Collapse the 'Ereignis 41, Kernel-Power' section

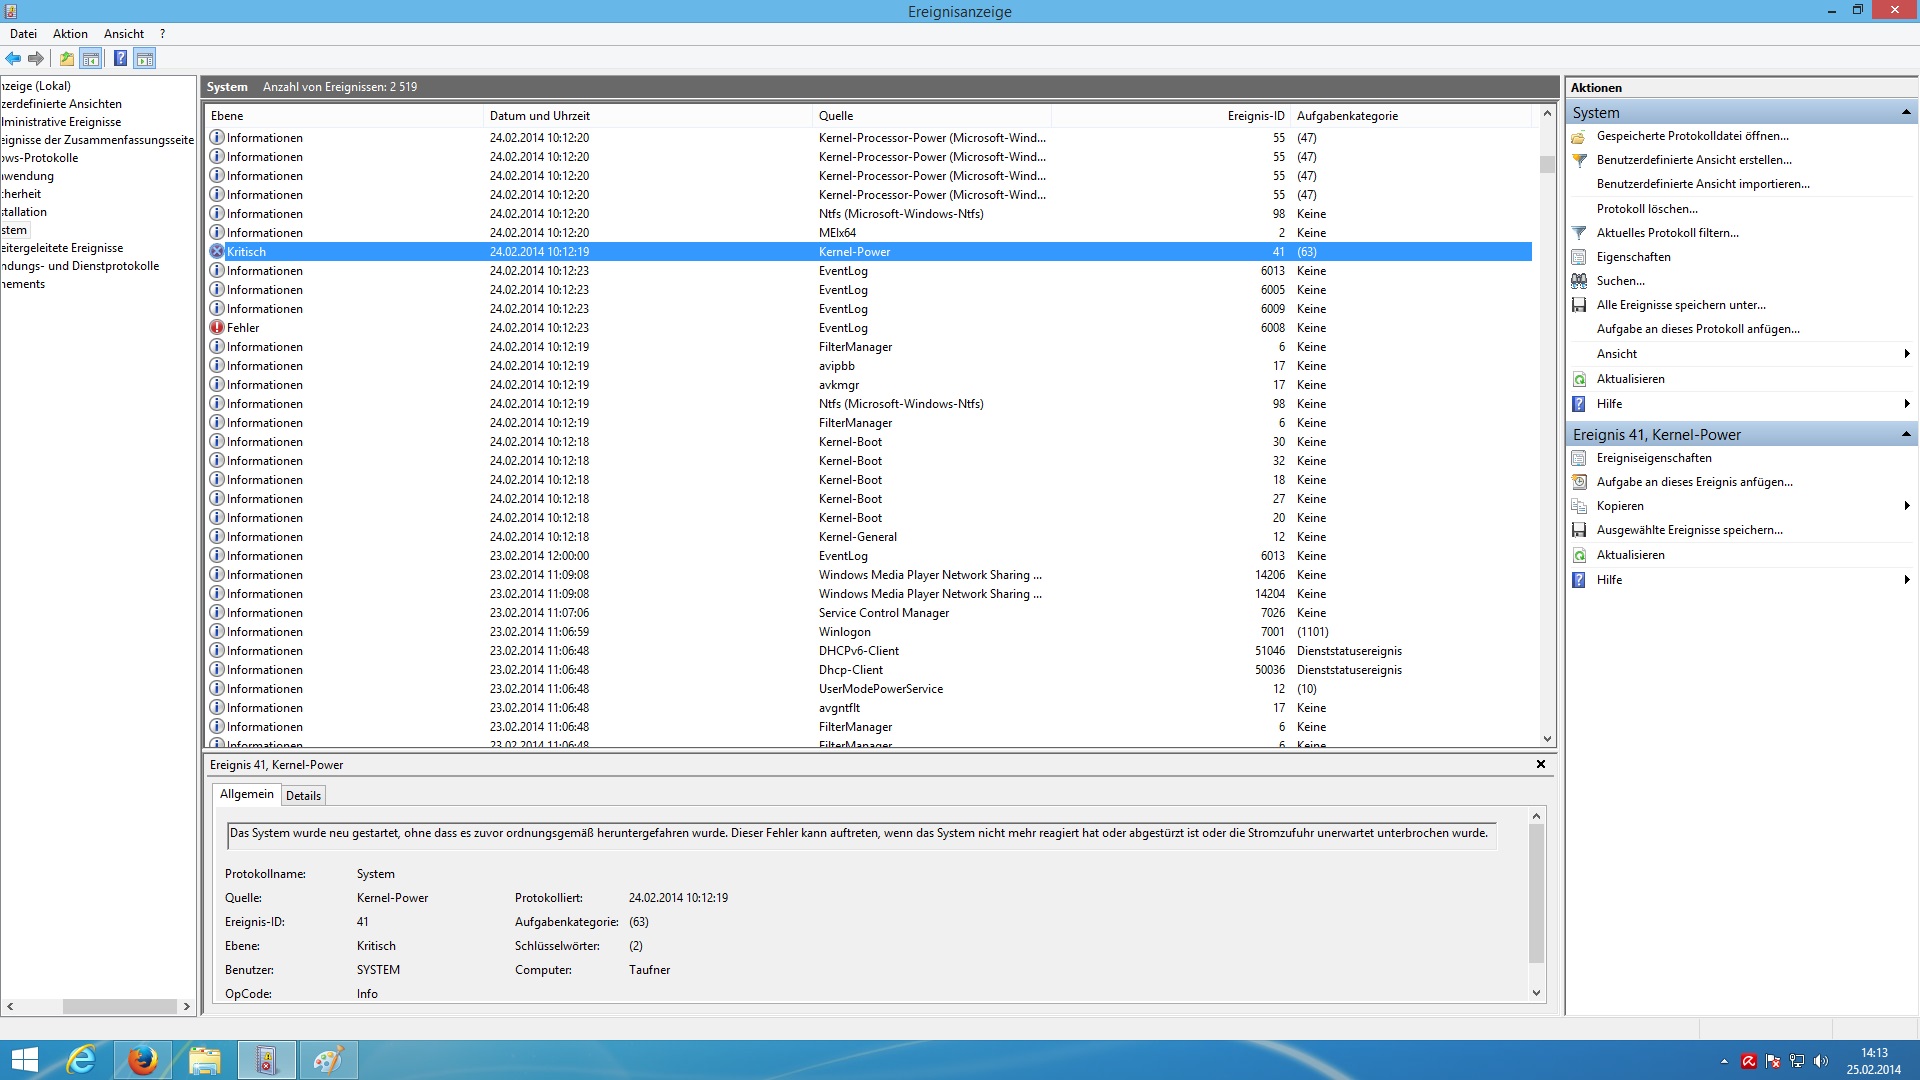(1905, 435)
